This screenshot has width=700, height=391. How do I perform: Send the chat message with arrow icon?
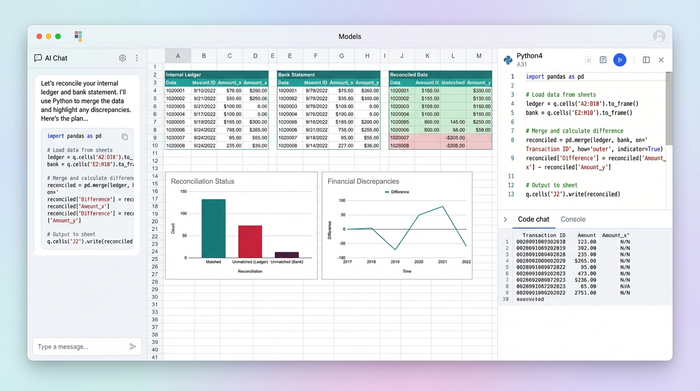click(x=133, y=346)
